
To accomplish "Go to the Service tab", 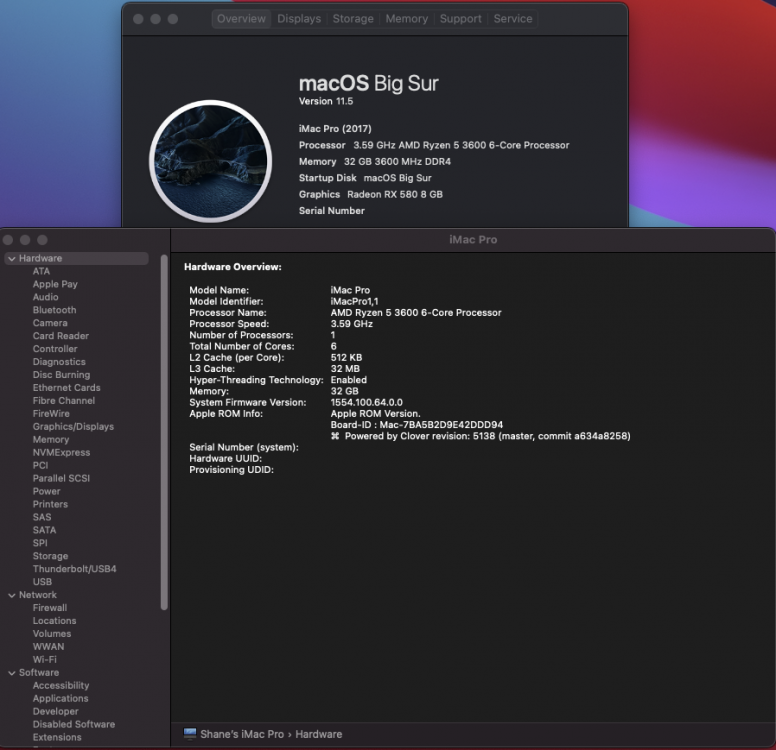I will pyautogui.click(x=513, y=19).
